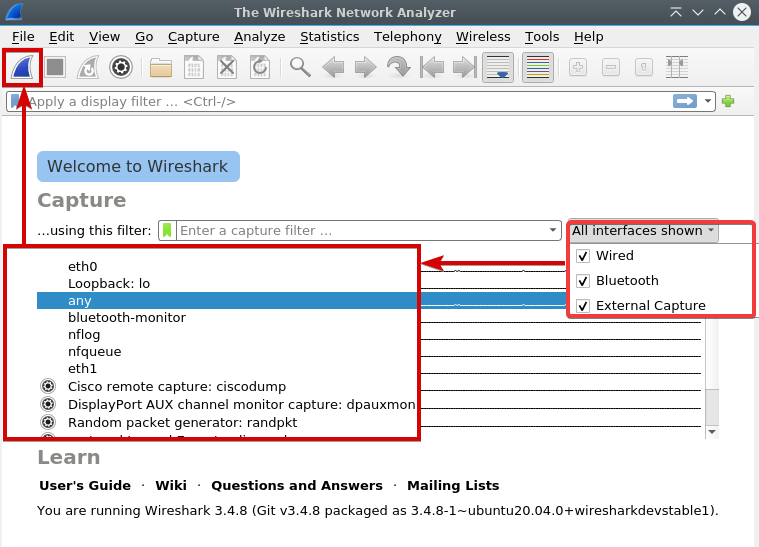Open the Mailing Lists link
This screenshot has width=759, height=547.
click(453, 486)
